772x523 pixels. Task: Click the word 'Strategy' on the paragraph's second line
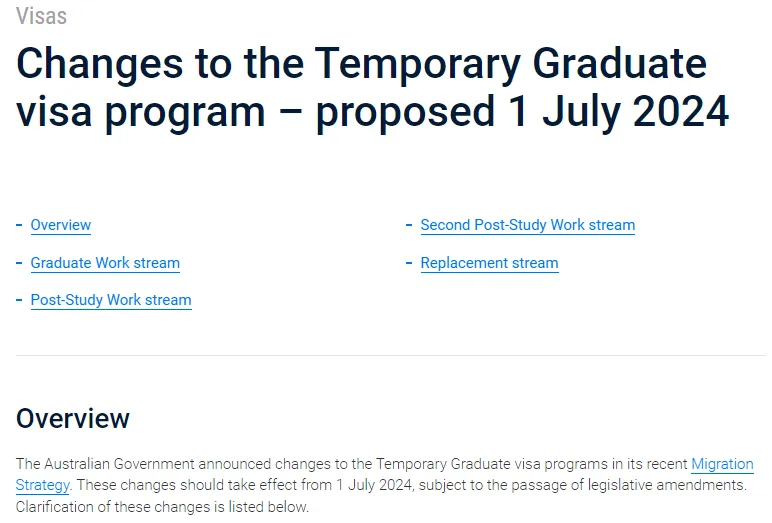(42, 486)
